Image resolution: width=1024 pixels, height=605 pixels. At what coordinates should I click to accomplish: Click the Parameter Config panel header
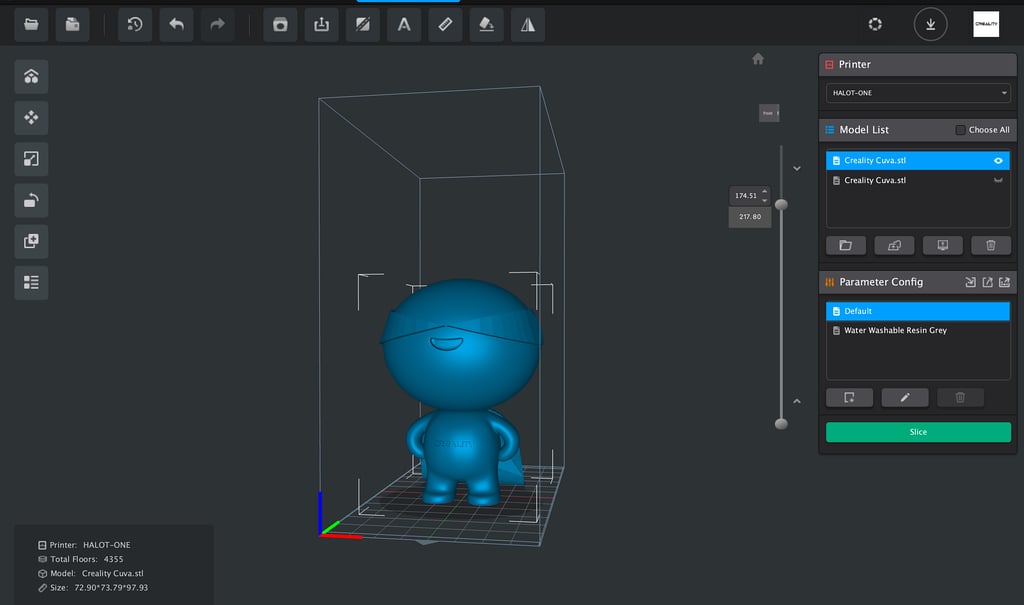click(918, 282)
